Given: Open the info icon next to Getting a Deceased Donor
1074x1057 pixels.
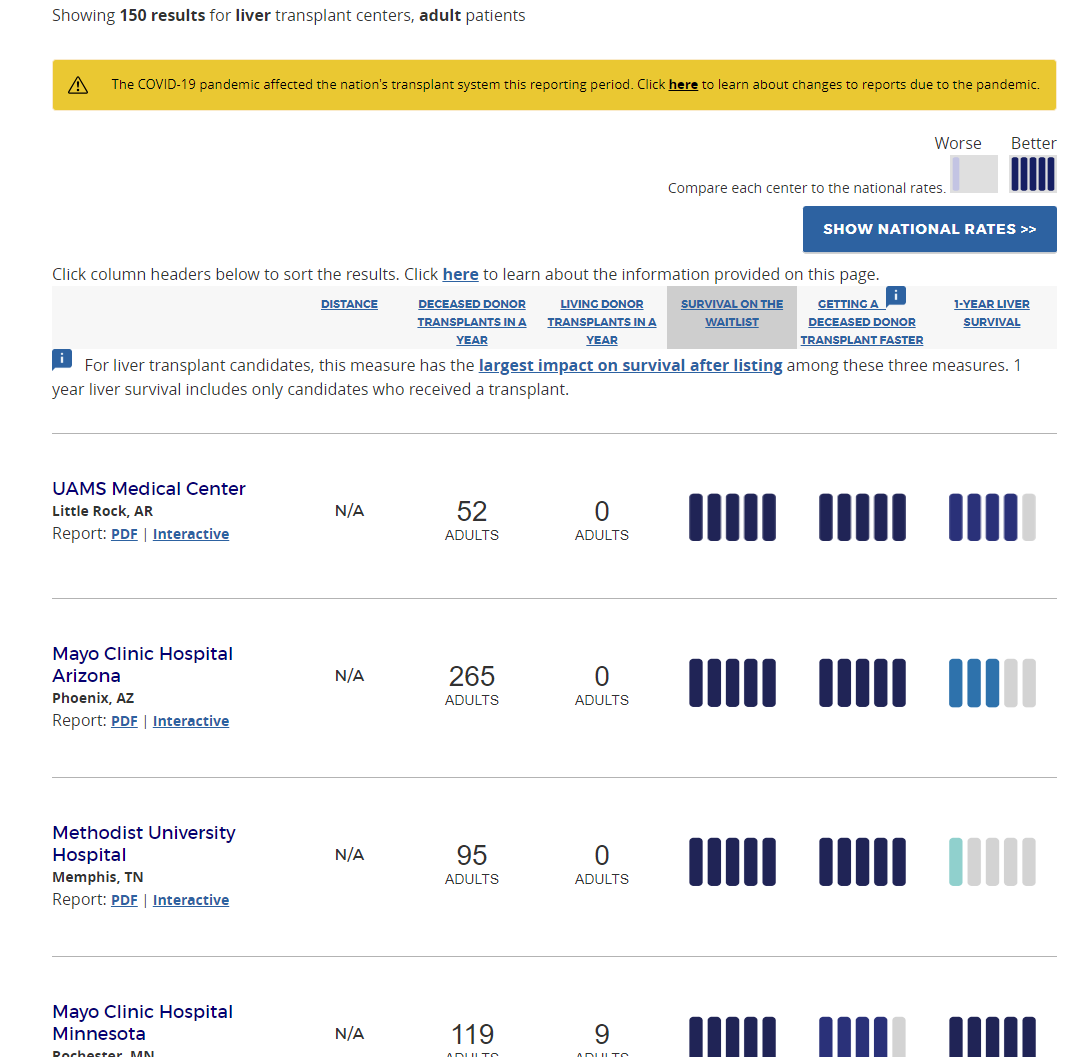Looking at the screenshot, I should [896, 296].
